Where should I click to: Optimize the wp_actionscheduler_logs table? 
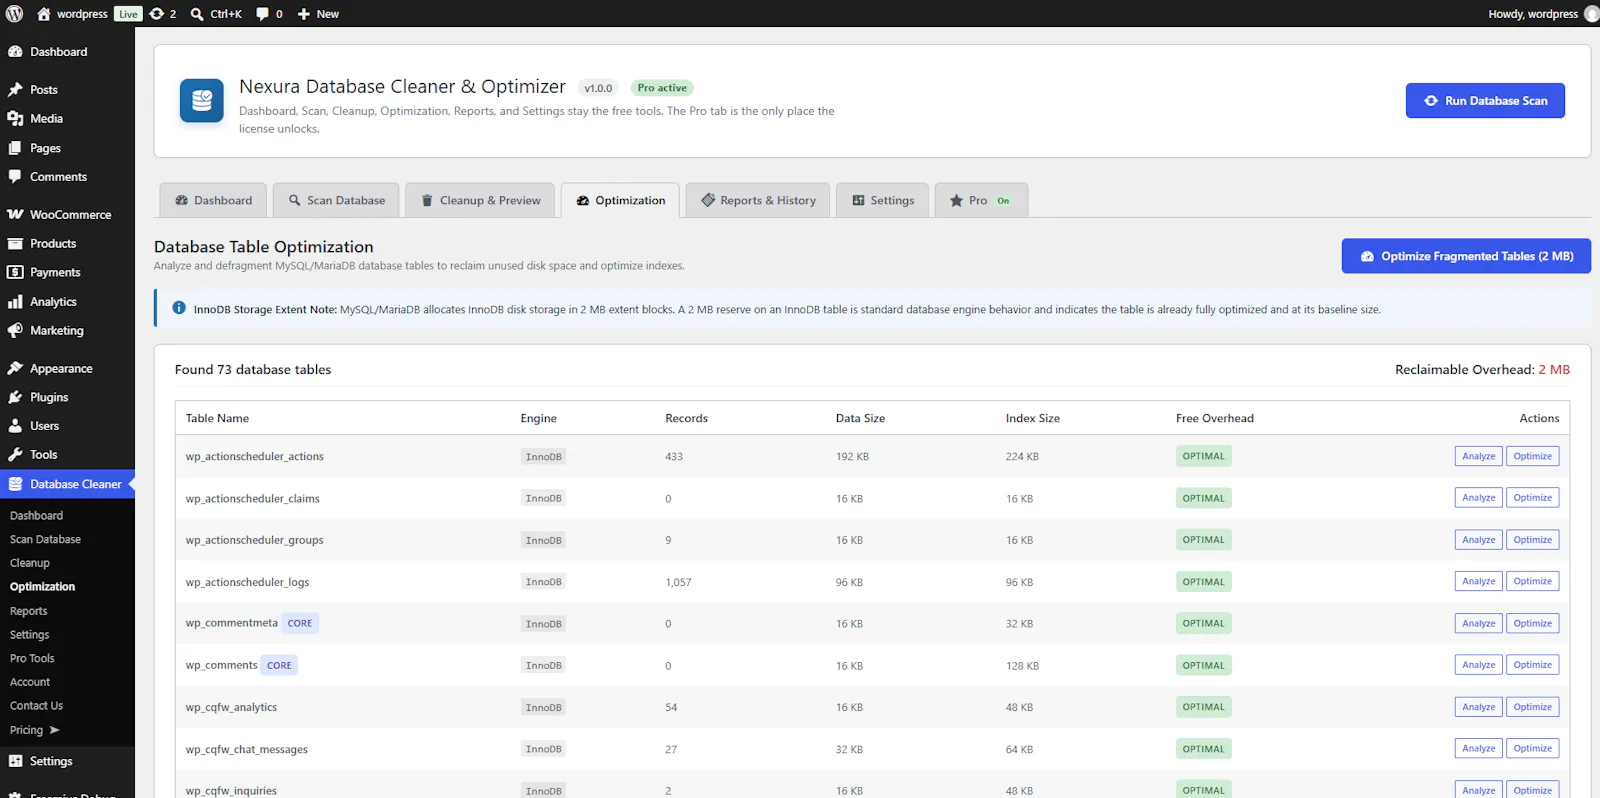click(1532, 581)
